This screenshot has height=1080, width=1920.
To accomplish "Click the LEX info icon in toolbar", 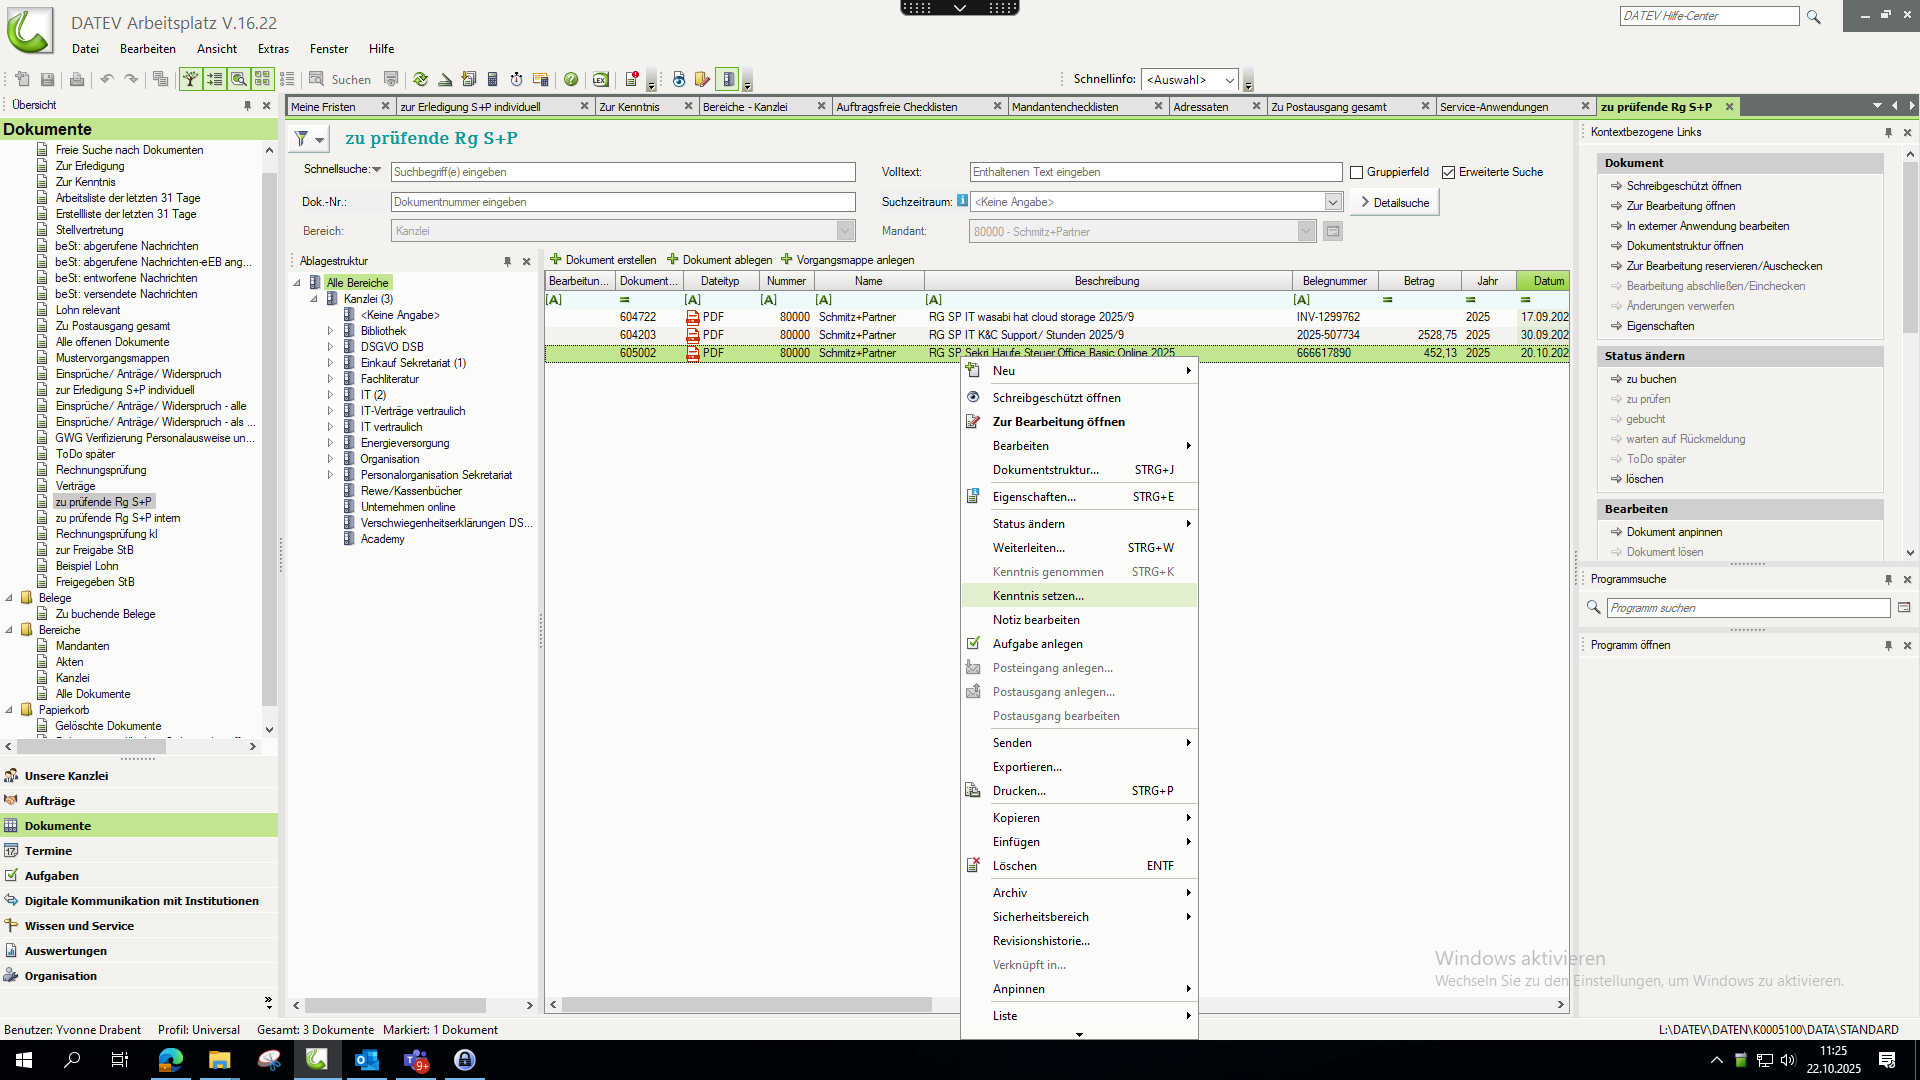I will click(x=600, y=79).
